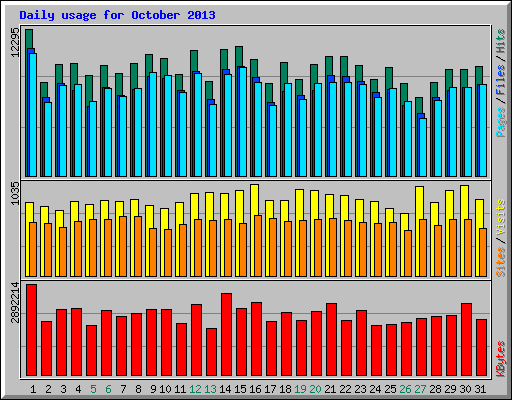Click day 29 on the x-axis
512x400 pixels.
pos(450,389)
